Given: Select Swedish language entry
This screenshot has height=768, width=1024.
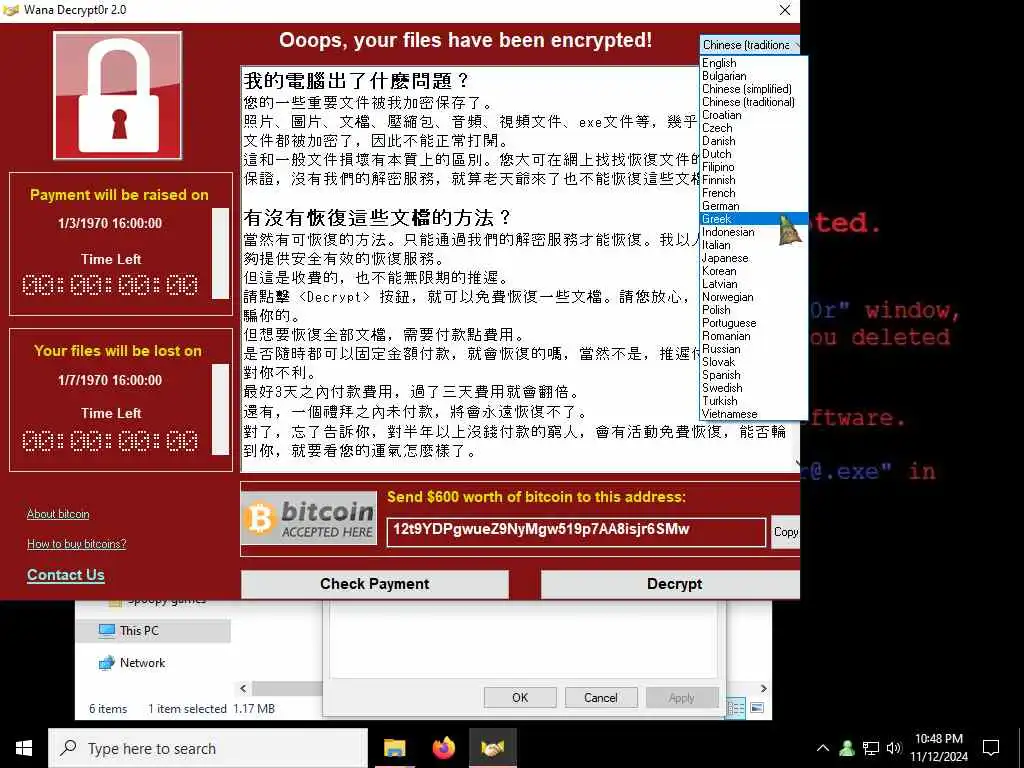Looking at the screenshot, I should click(754, 388).
